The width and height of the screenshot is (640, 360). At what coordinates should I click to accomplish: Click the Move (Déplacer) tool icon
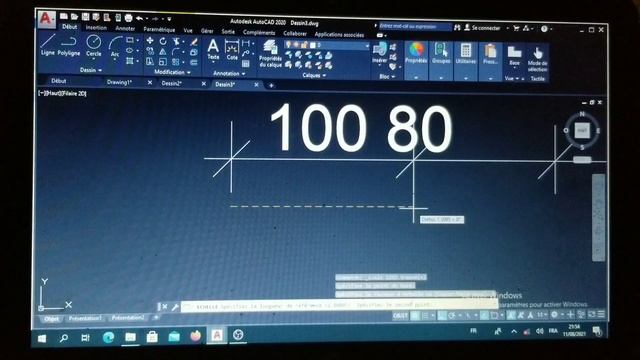click(150, 40)
